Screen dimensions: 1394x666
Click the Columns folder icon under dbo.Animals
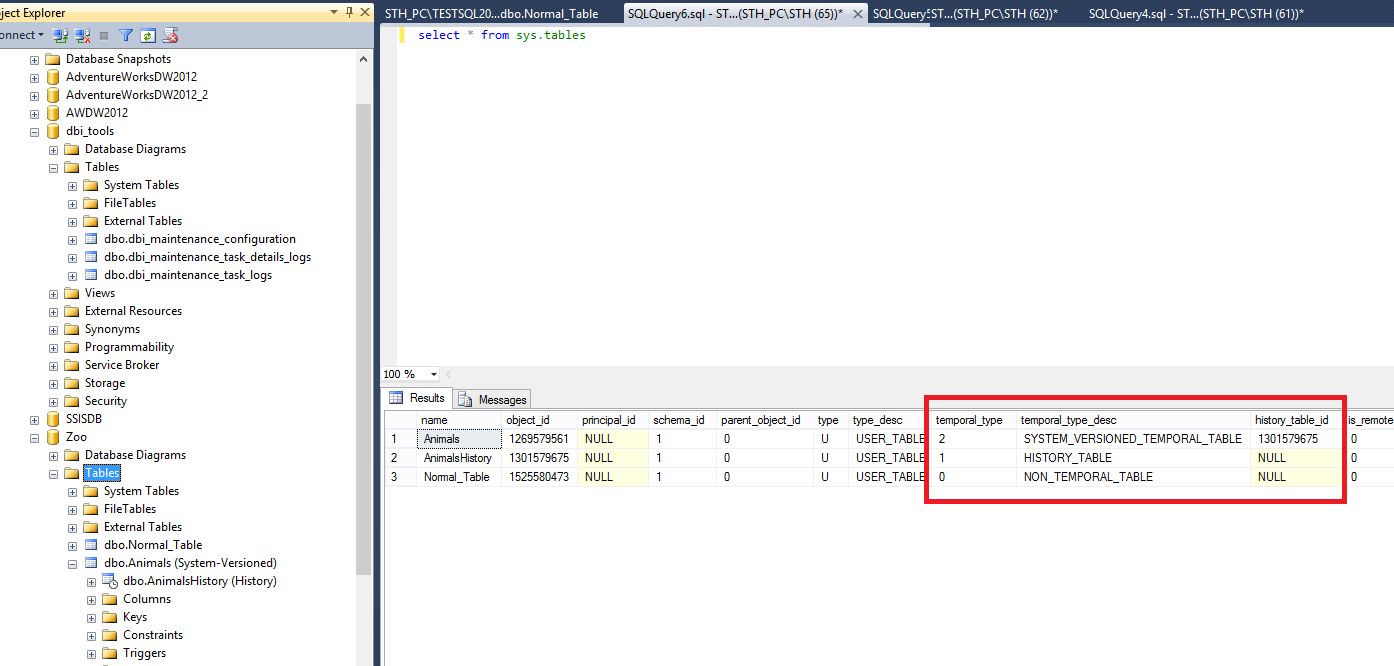(110, 599)
